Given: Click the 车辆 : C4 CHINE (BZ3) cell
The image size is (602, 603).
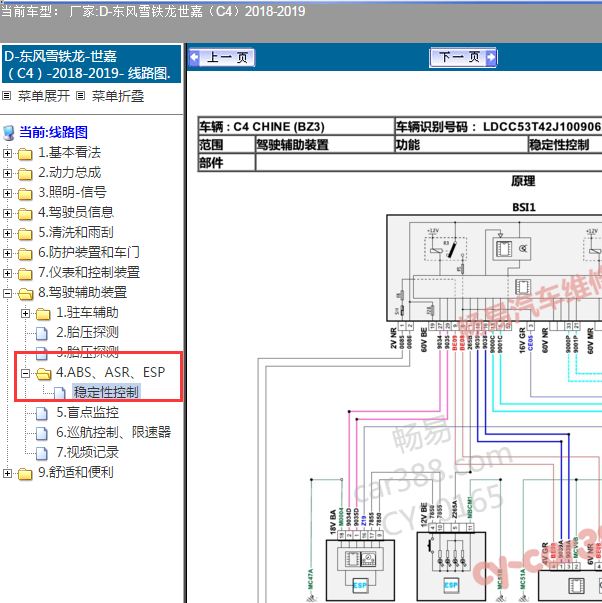Looking at the screenshot, I should point(296,127).
